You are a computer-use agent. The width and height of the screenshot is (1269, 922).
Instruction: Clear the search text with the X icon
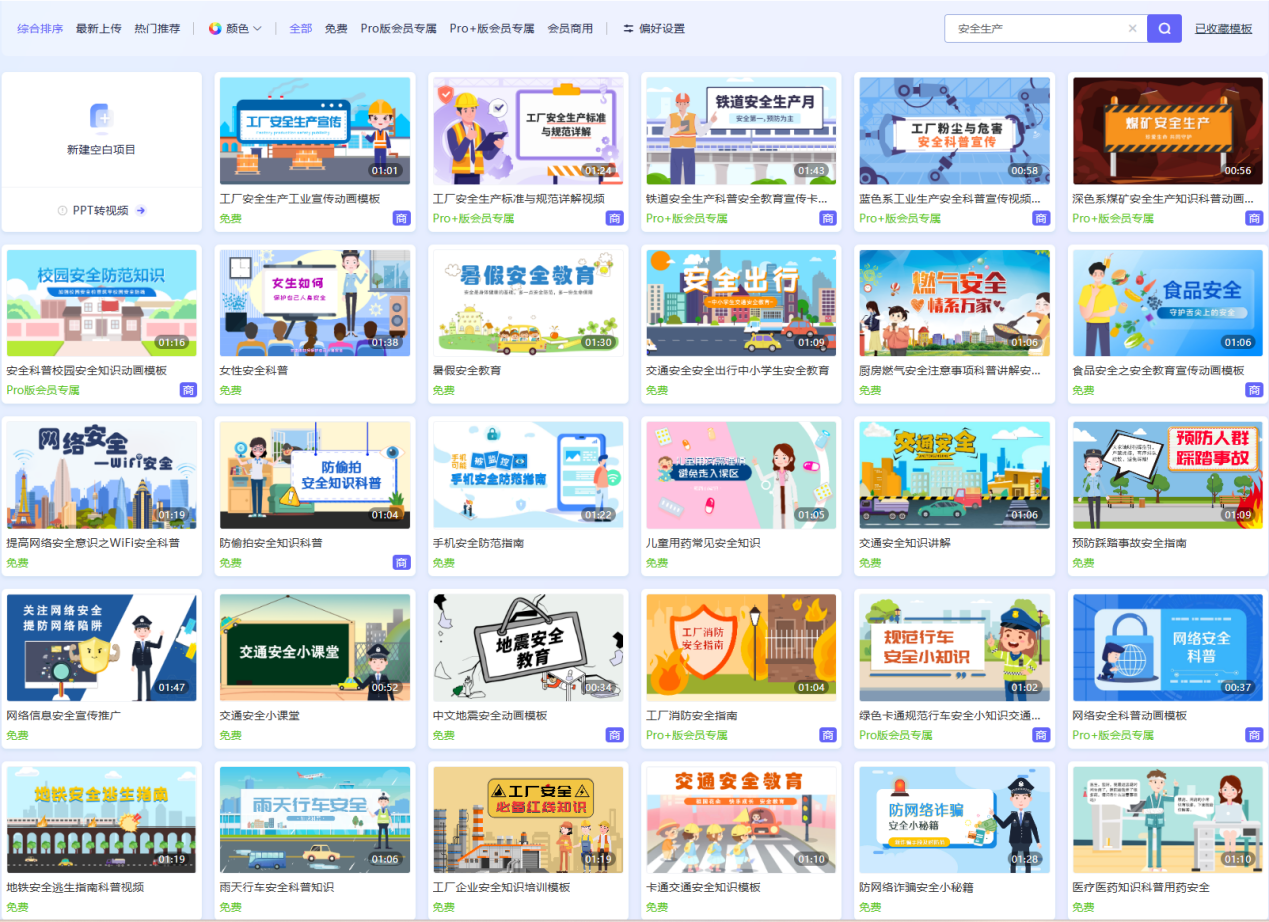tap(1132, 27)
